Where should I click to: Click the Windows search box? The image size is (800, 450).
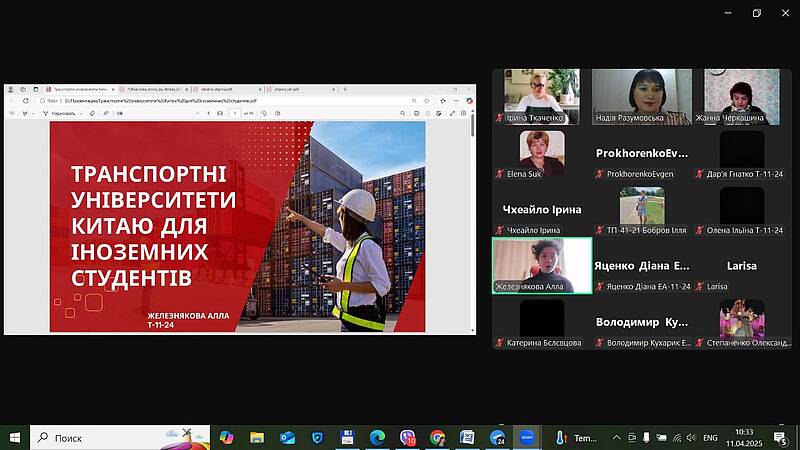pyautogui.click(x=120, y=438)
